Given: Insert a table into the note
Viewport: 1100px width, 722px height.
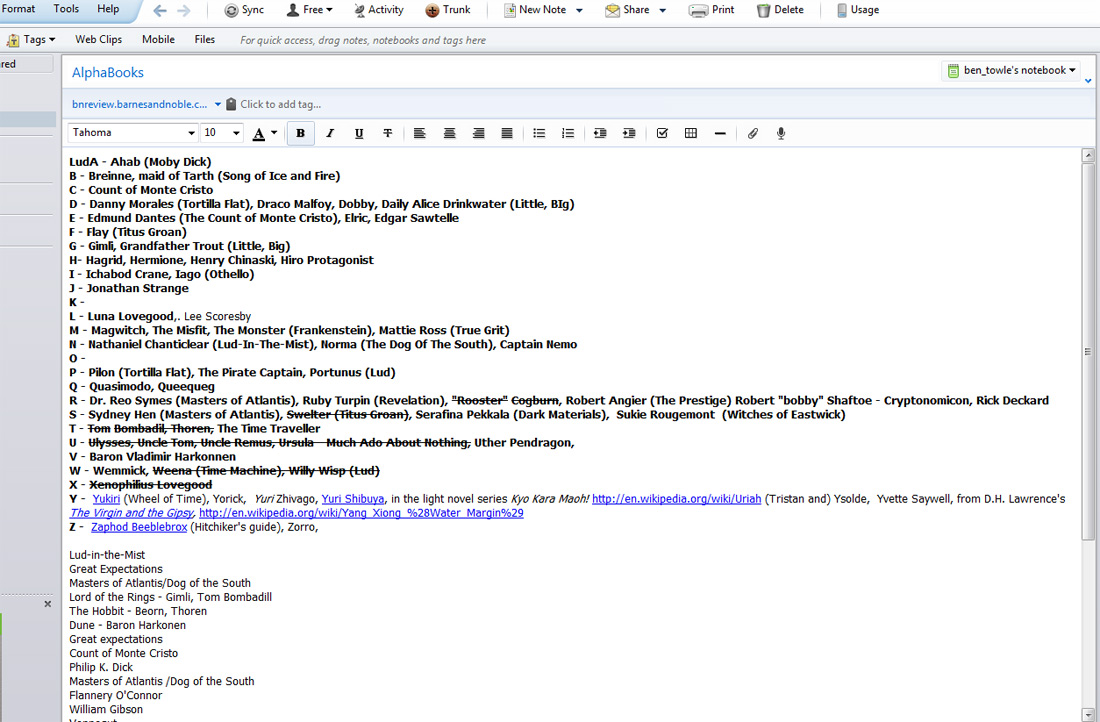Looking at the screenshot, I should coord(690,133).
